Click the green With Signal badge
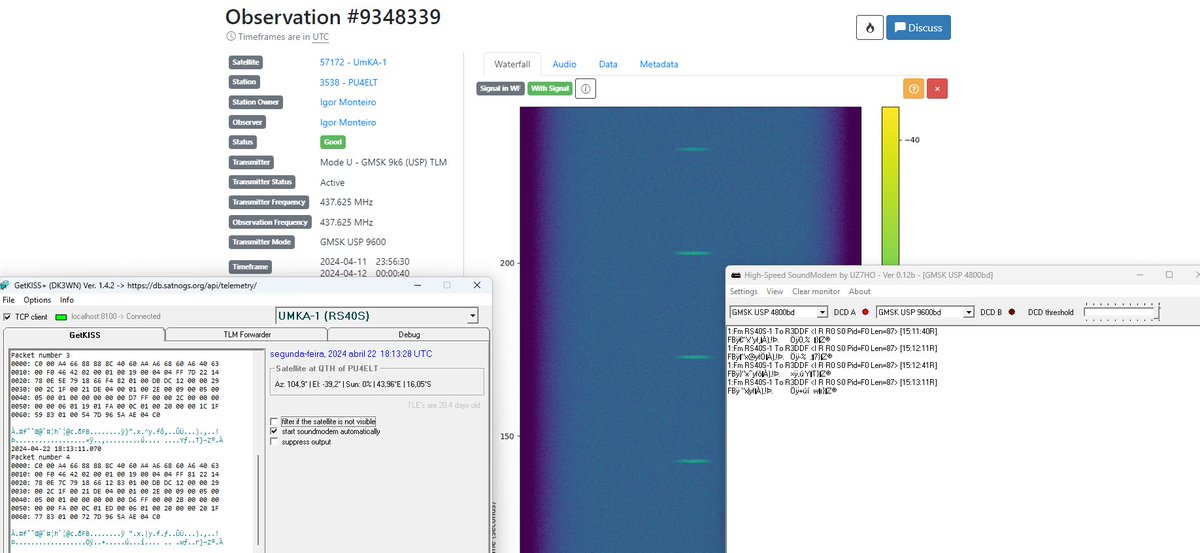 click(550, 89)
